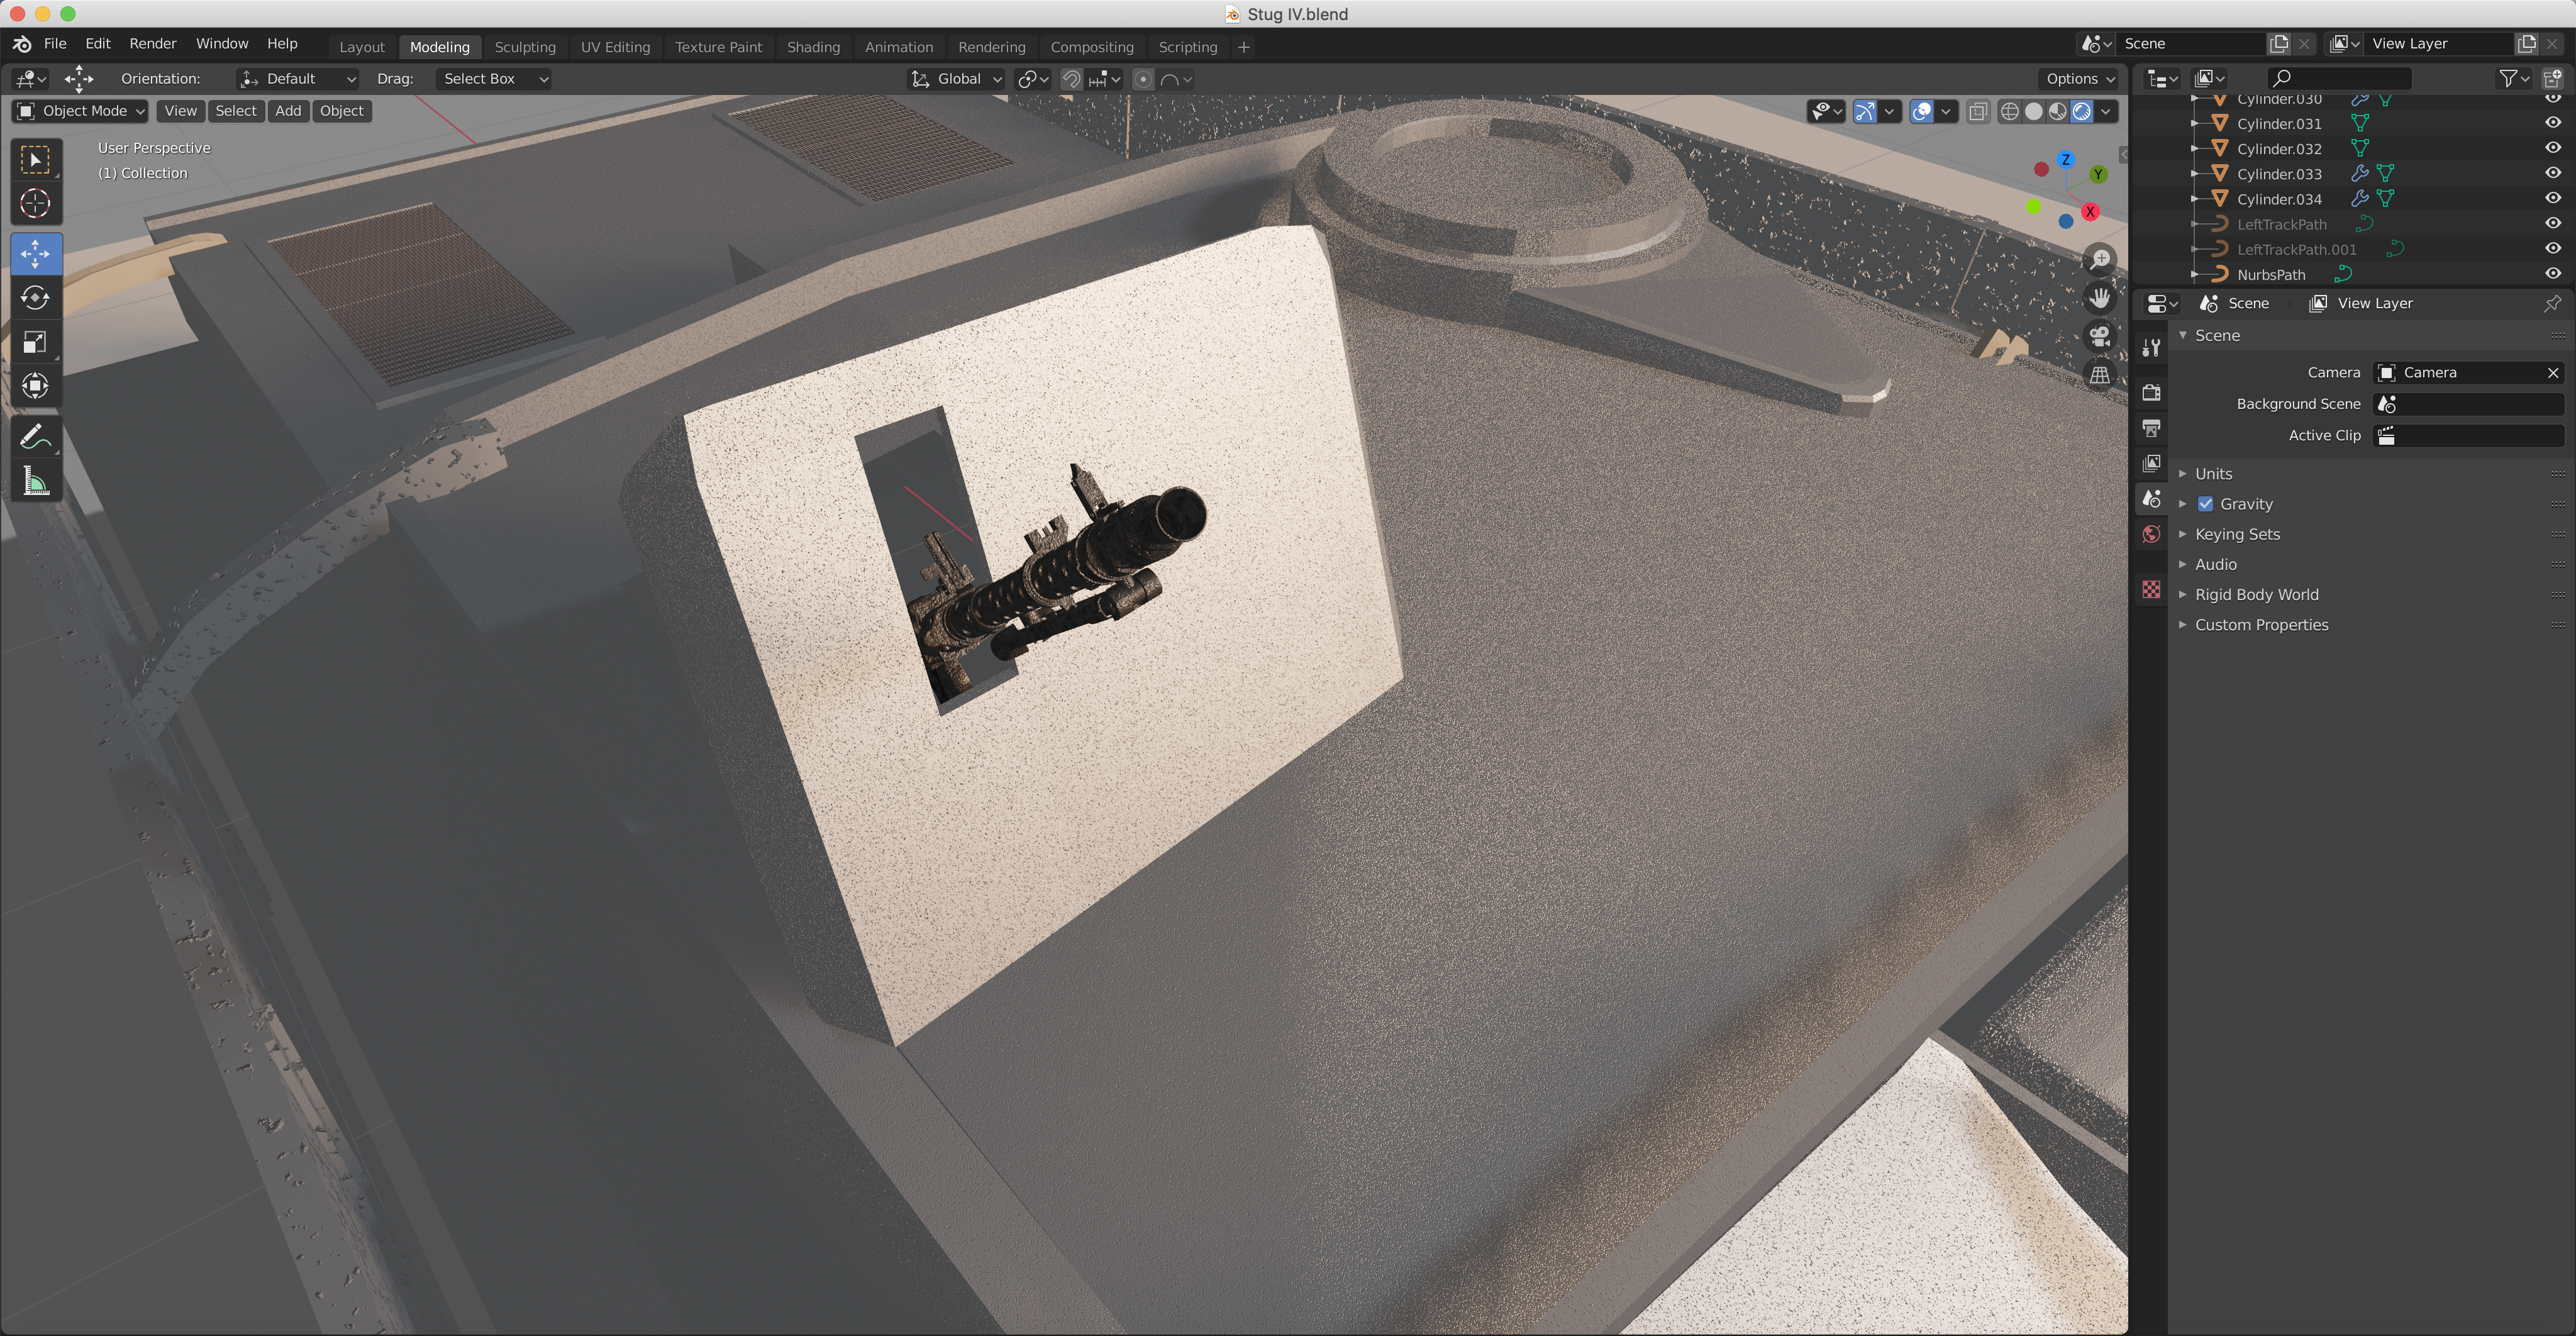
Task: Select the Scale tool
Action: (36, 343)
